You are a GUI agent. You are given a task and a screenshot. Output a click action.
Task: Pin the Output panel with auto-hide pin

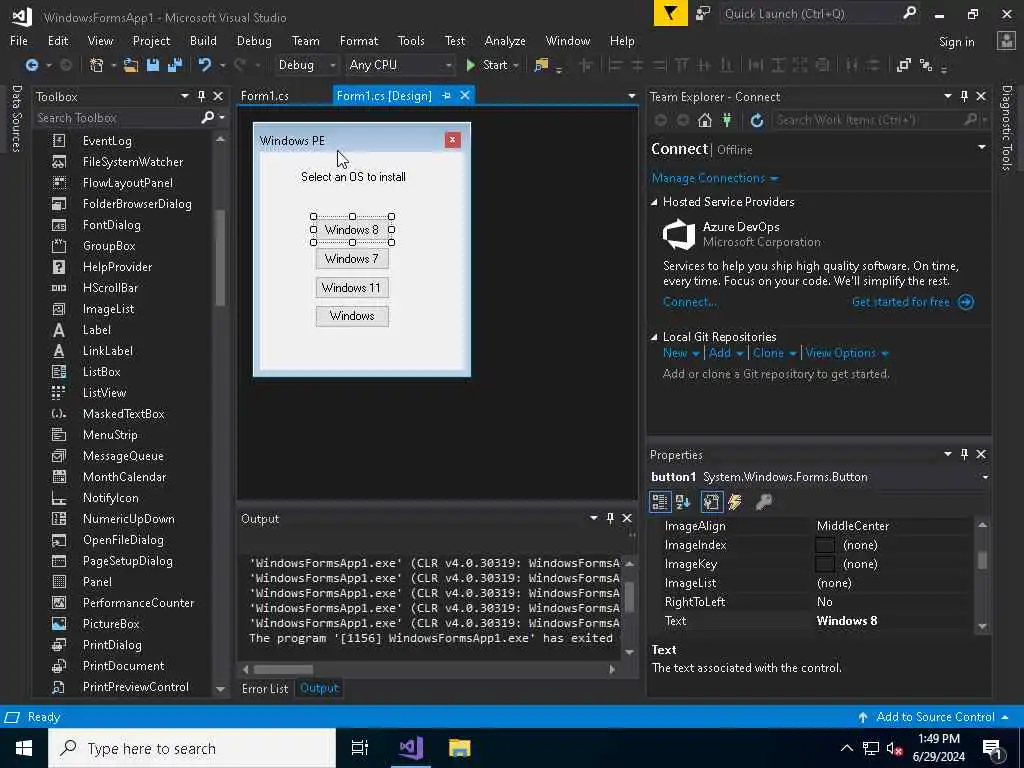point(610,518)
